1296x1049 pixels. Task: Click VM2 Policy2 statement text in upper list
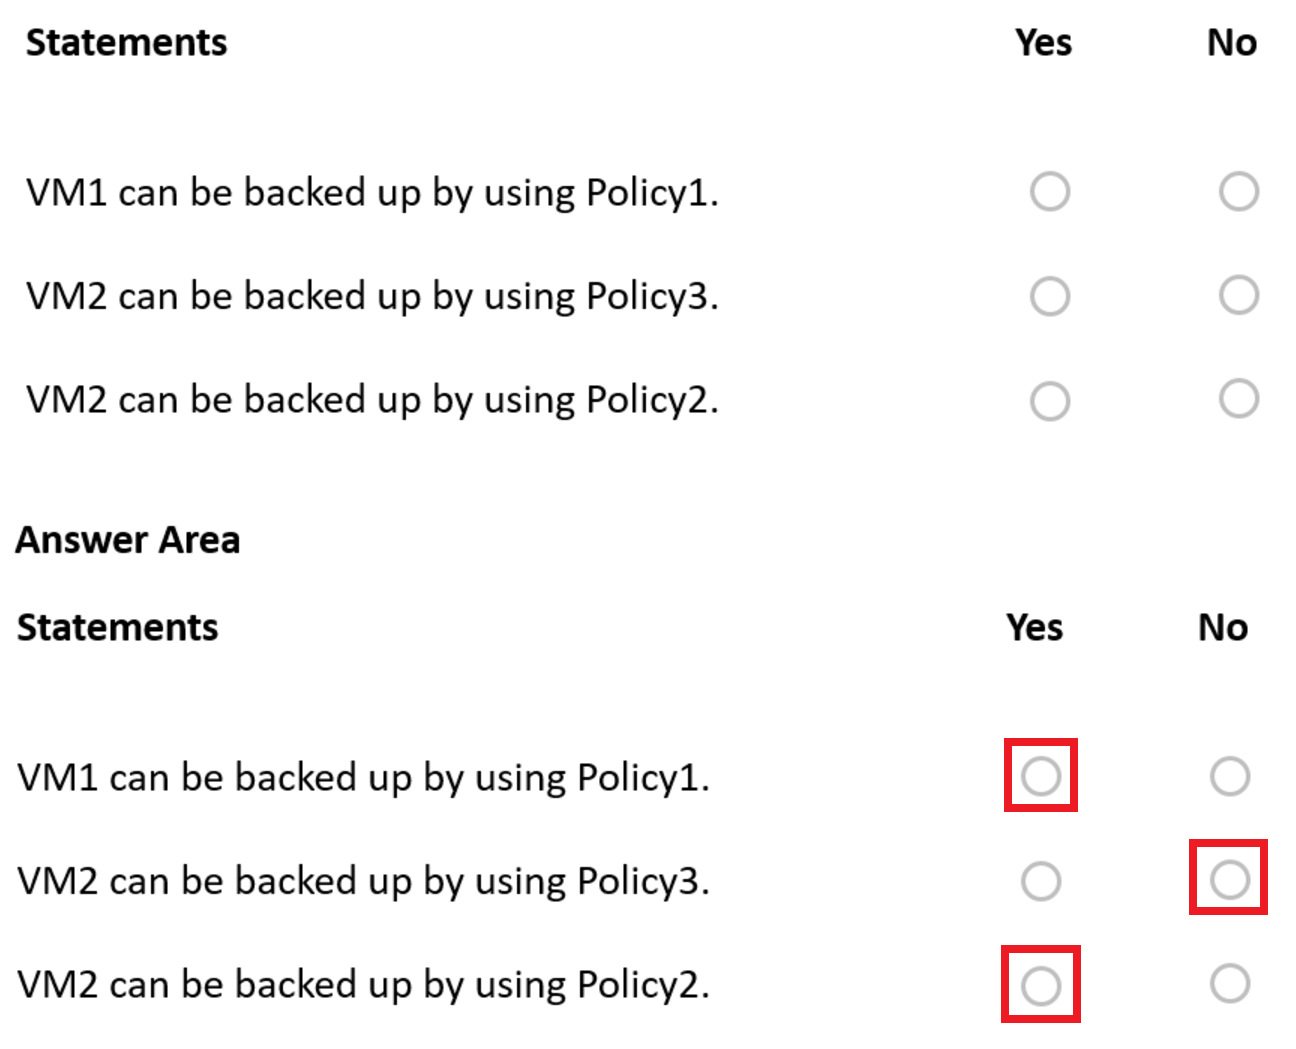point(372,400)
